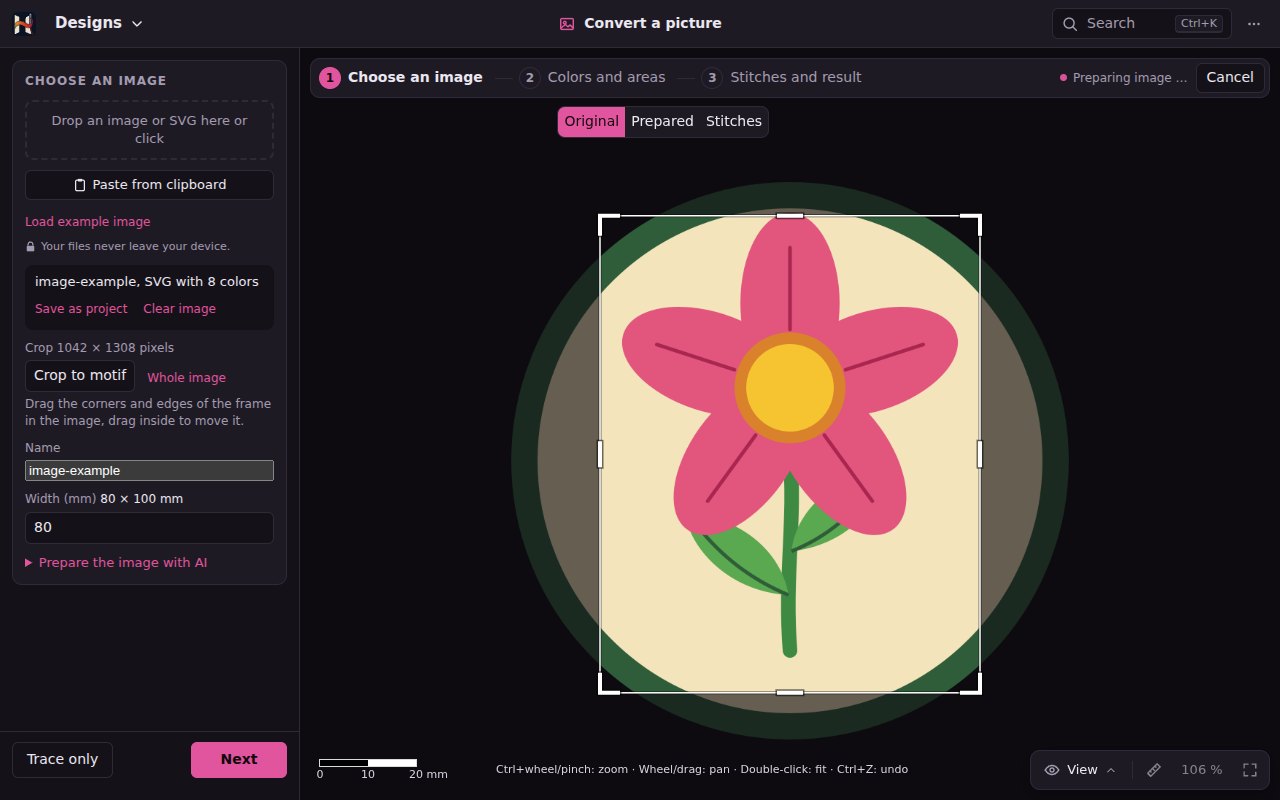Click the app logo icon
The height and width of the screenshot is (800, 1280).
click(x=23, y=23)
